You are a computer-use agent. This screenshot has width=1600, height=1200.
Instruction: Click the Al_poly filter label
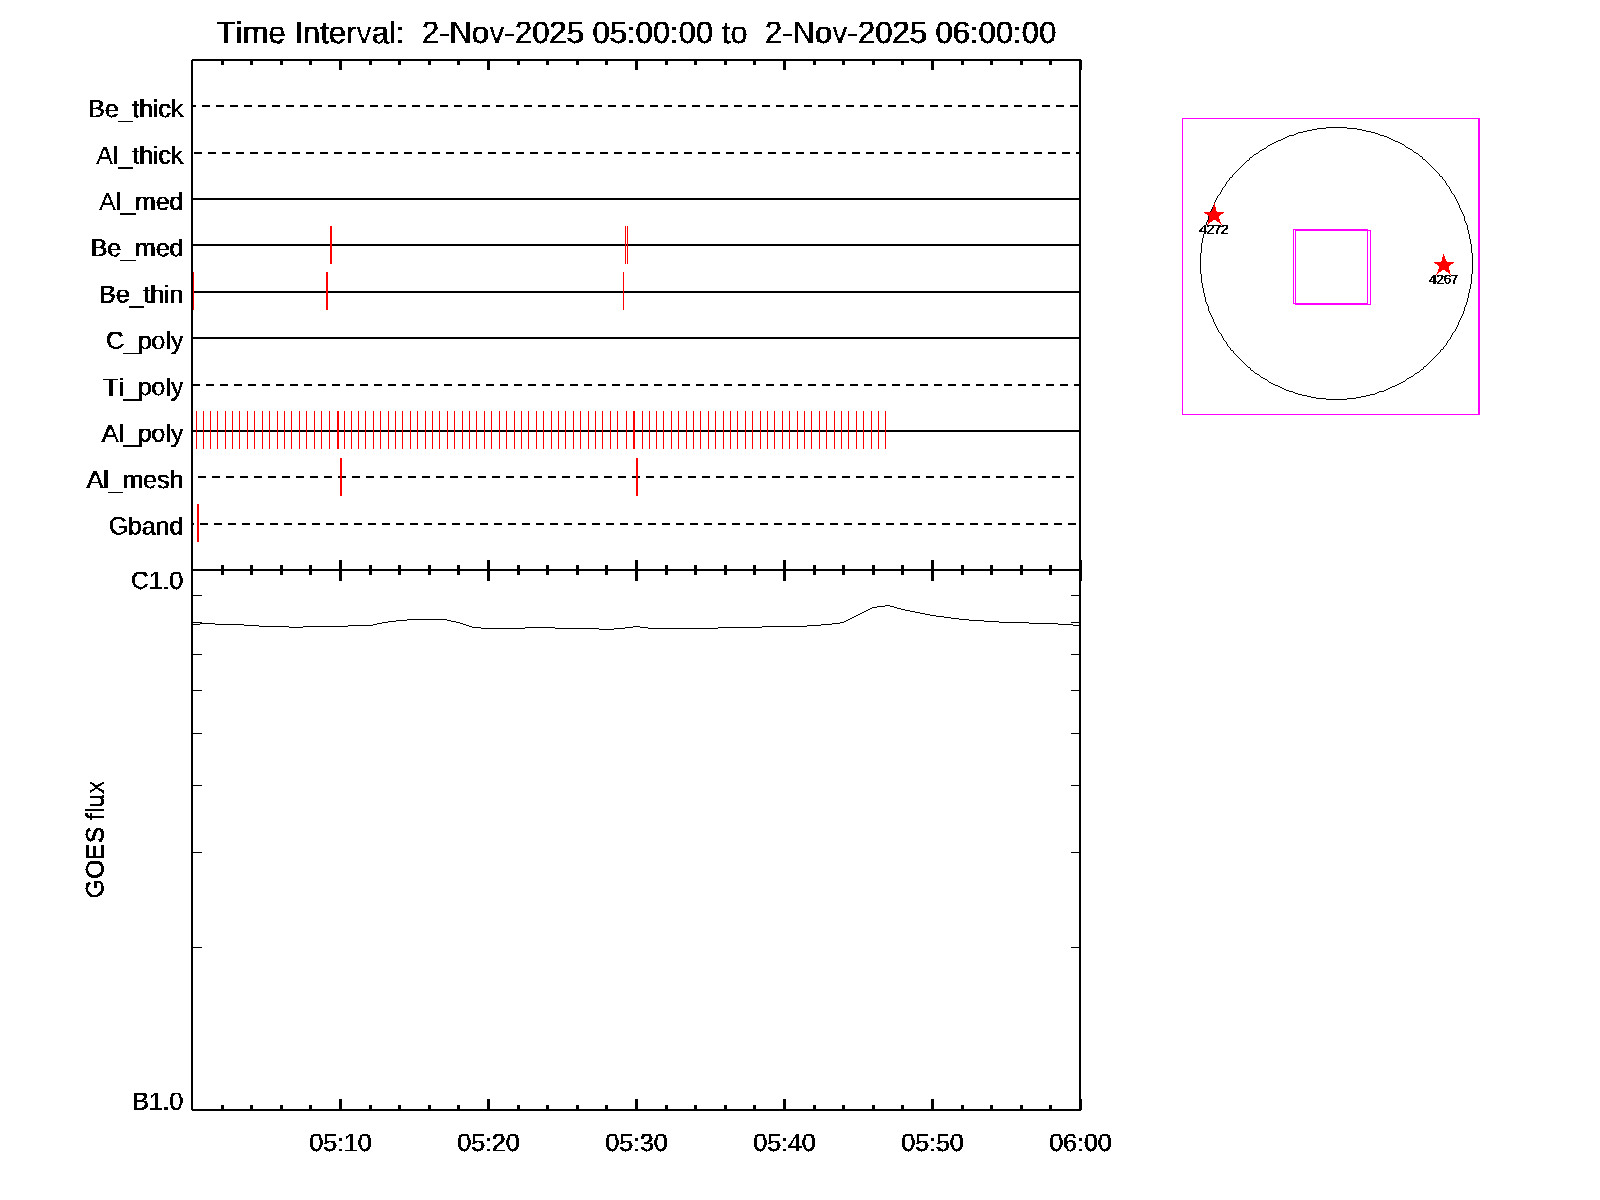(142, 434)
